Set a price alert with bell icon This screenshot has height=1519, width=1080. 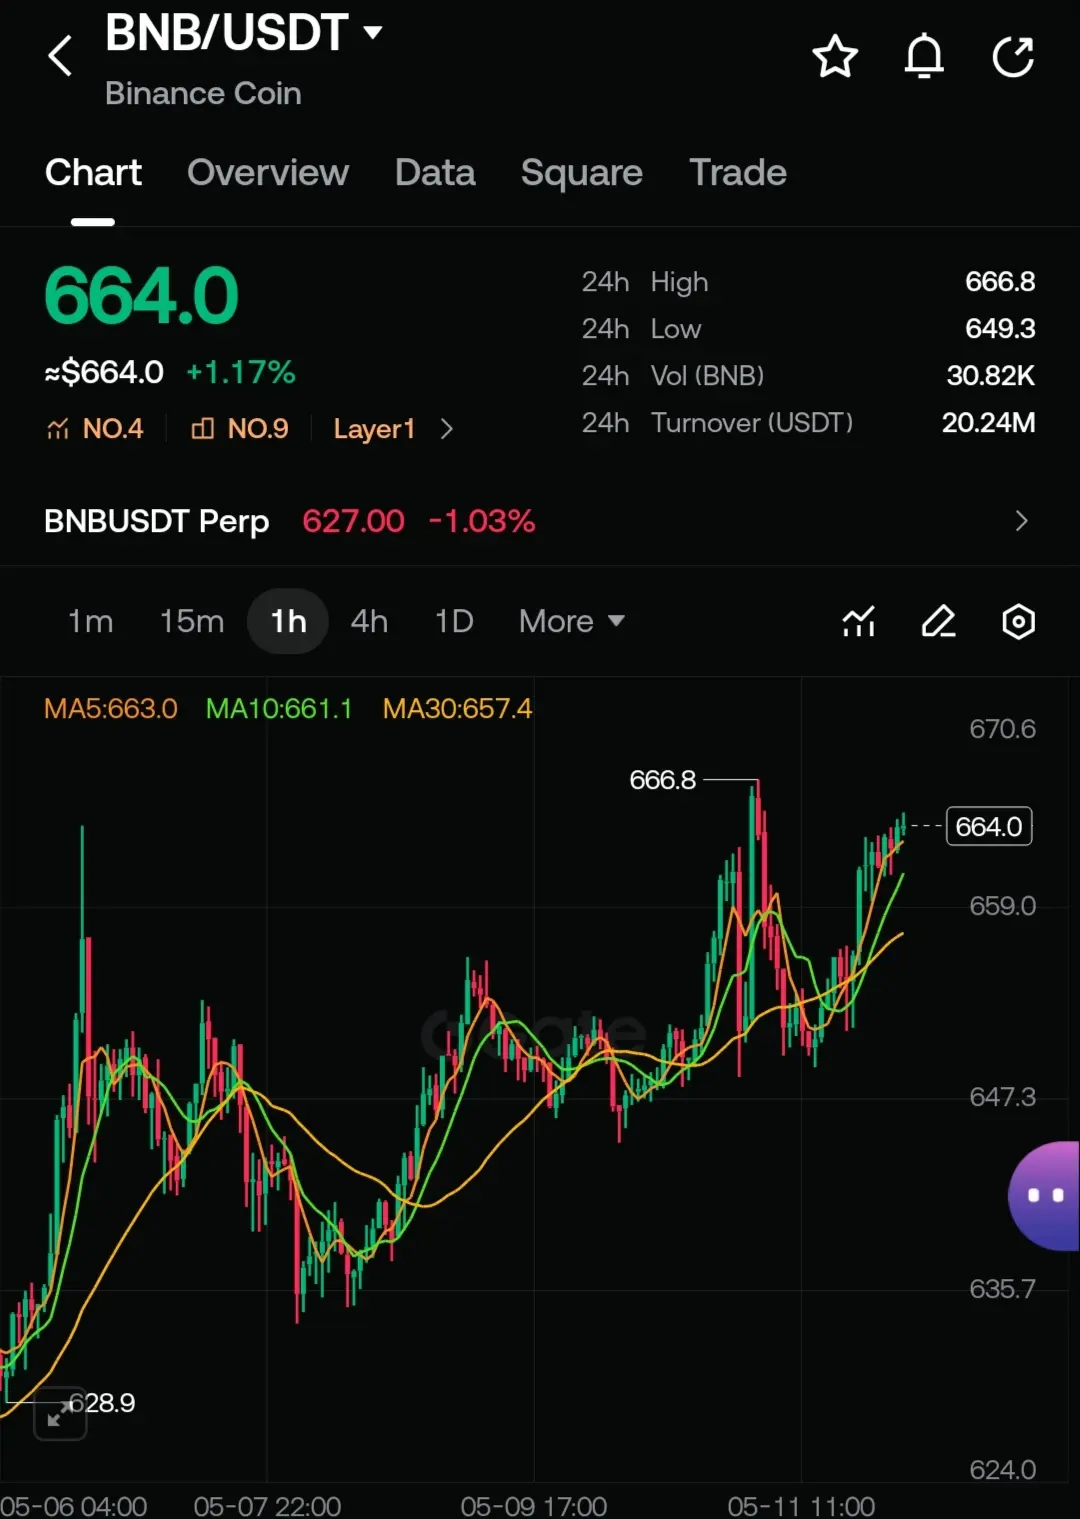coord(924,56)
